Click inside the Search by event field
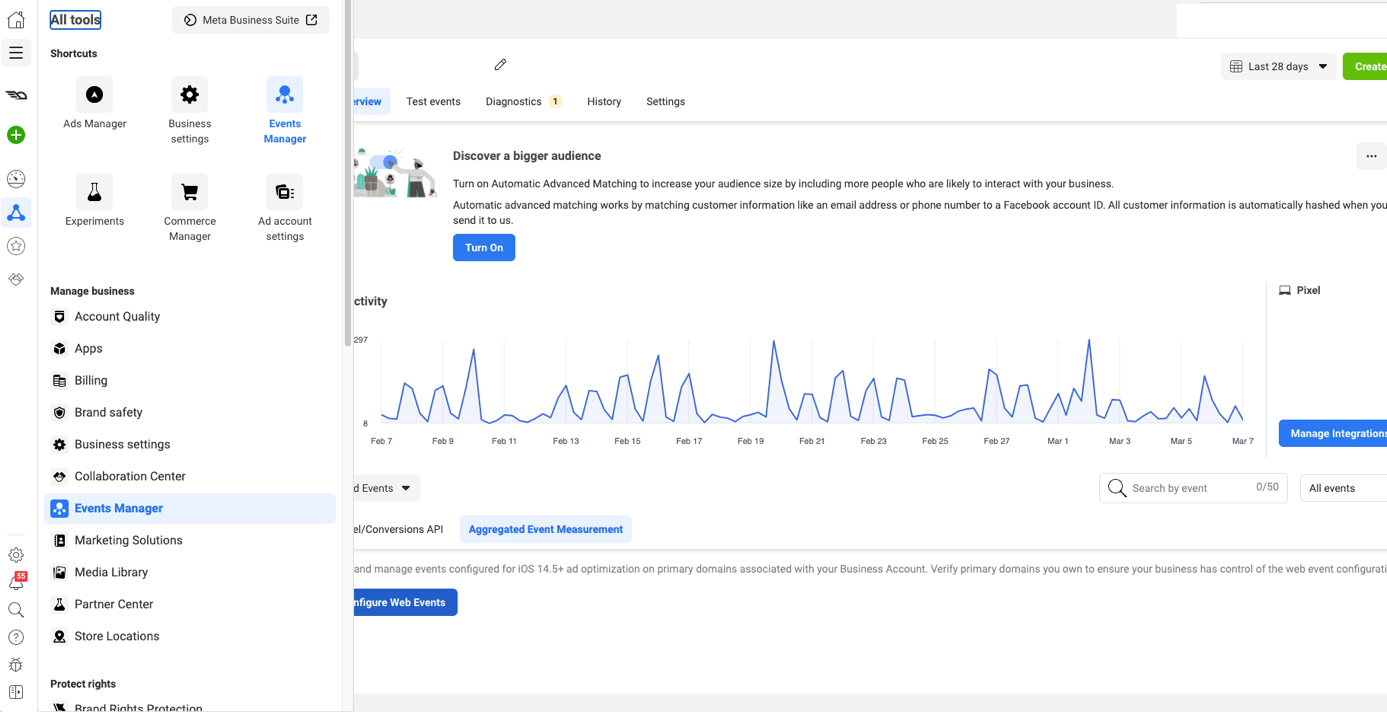This screenshot has width=1387, height=712. tap(1180, 488)
